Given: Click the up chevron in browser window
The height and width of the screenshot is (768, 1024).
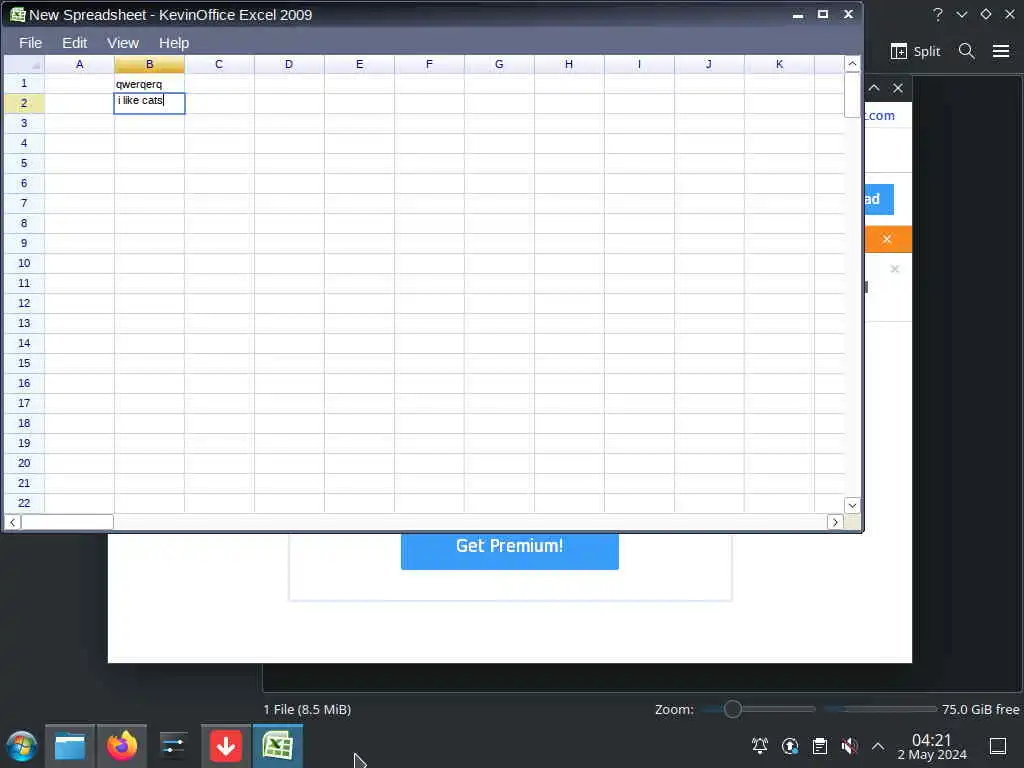Looking at the screenshot, I should point(874,88).
